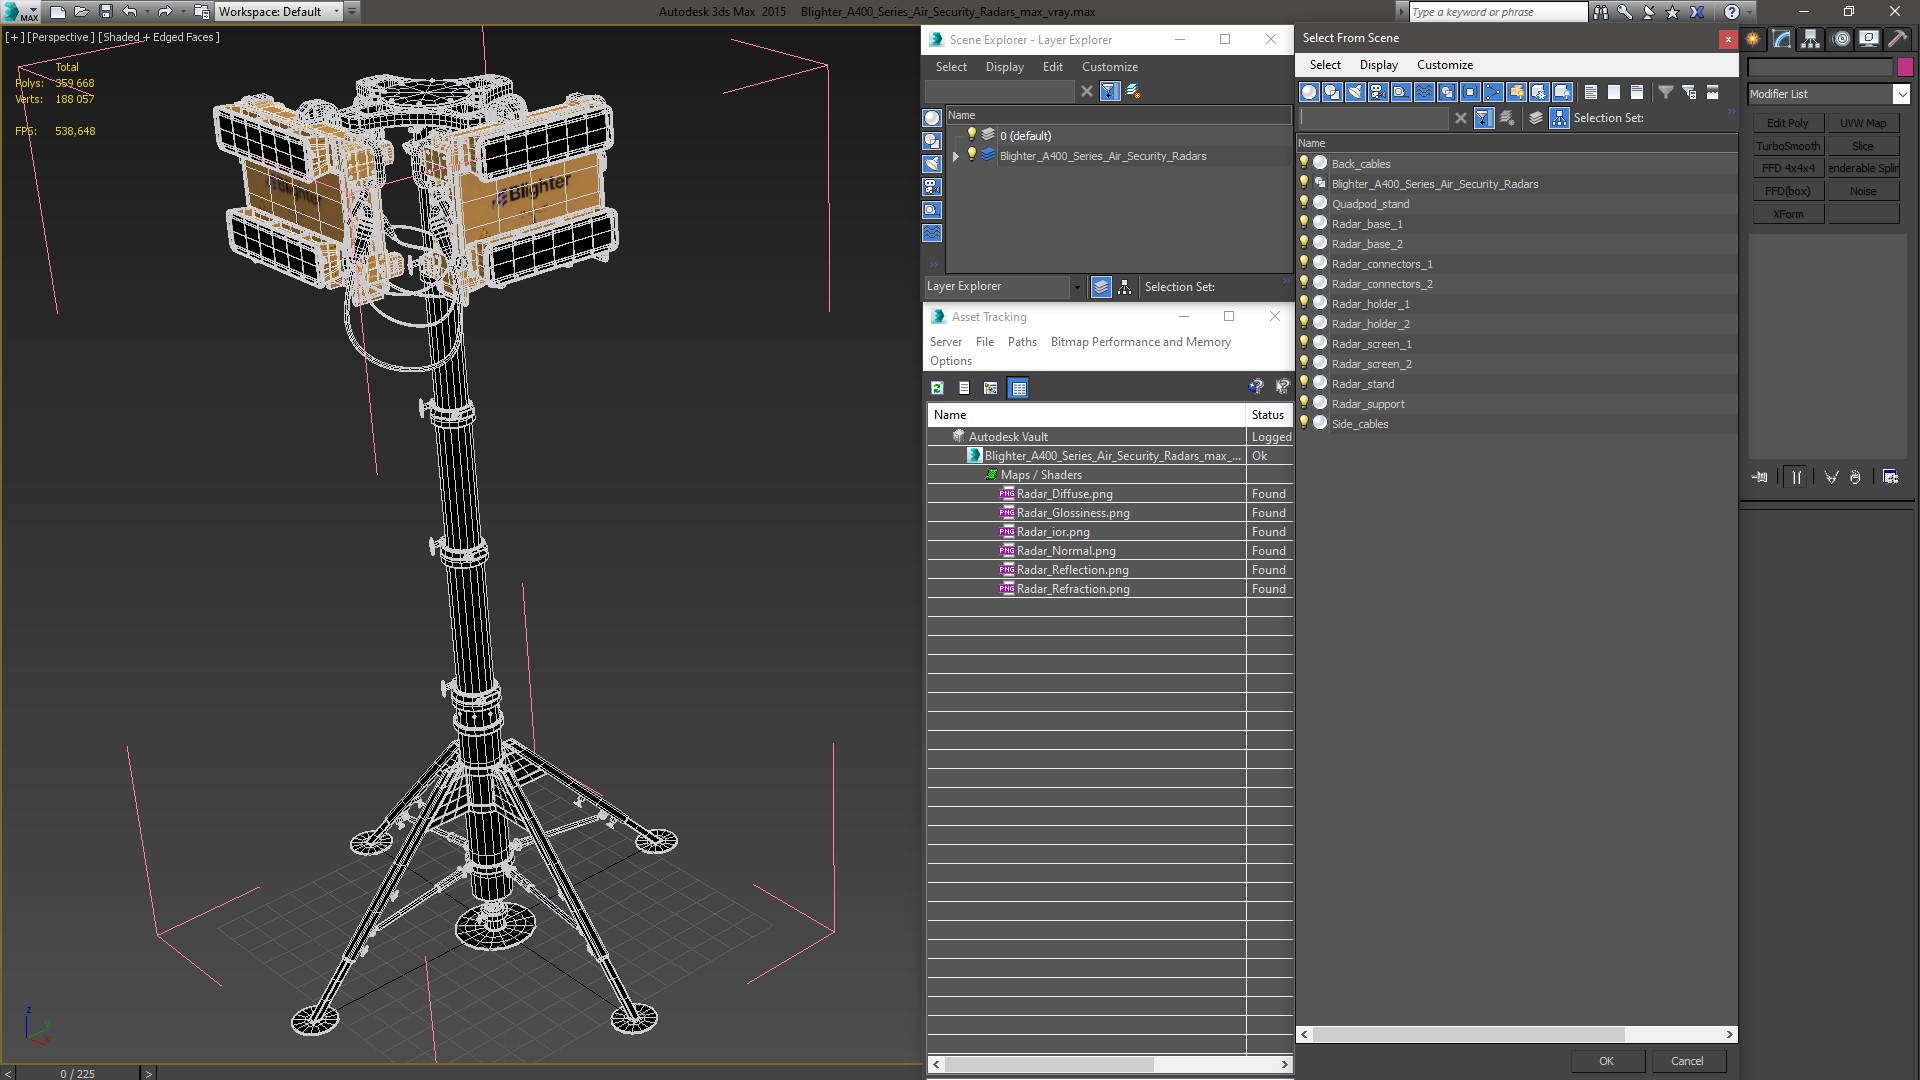This screenshot has width=1920, height=1080.
Task: Open Display command panel tab
Action: click(x=1869, y=39)
